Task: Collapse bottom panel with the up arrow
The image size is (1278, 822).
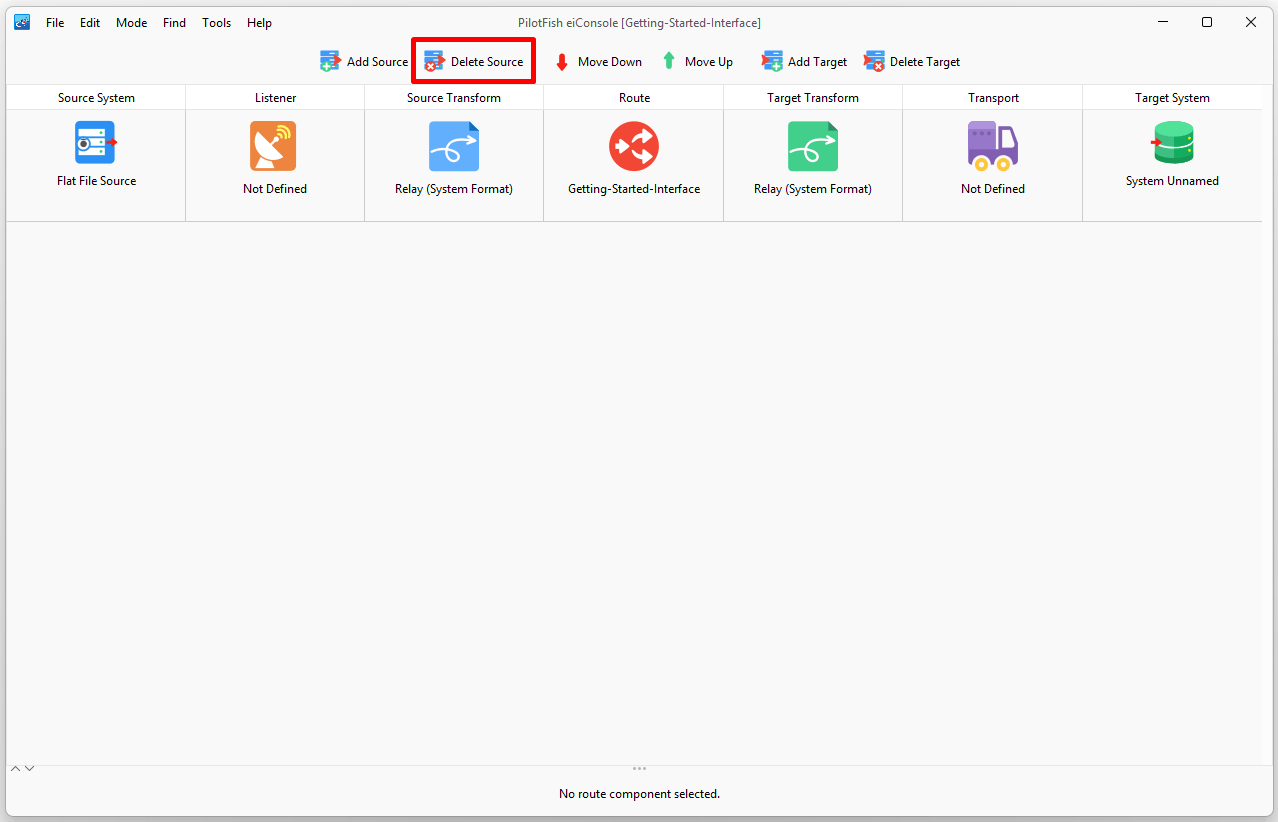Action: click(x=15, y=768)
